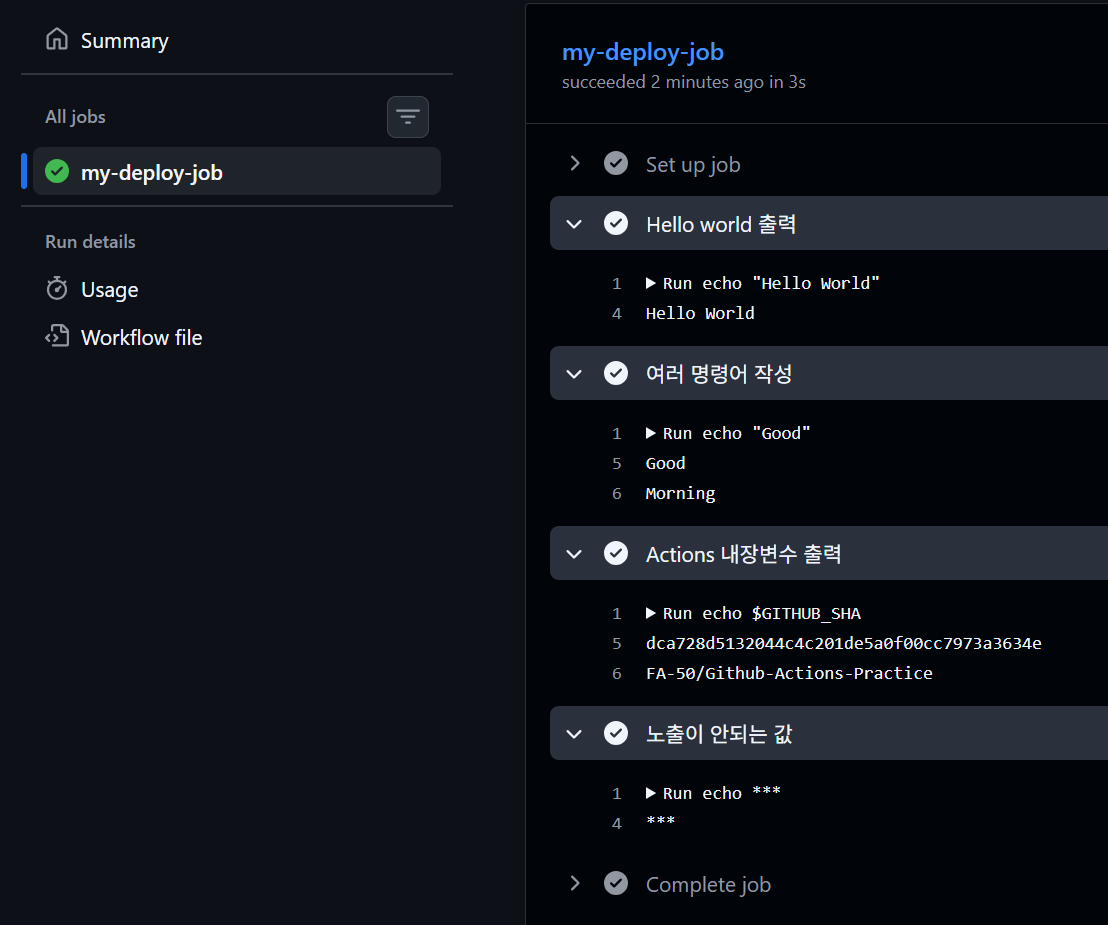Open the Usage run details page
1108x925 pixels.
[110, 290]
